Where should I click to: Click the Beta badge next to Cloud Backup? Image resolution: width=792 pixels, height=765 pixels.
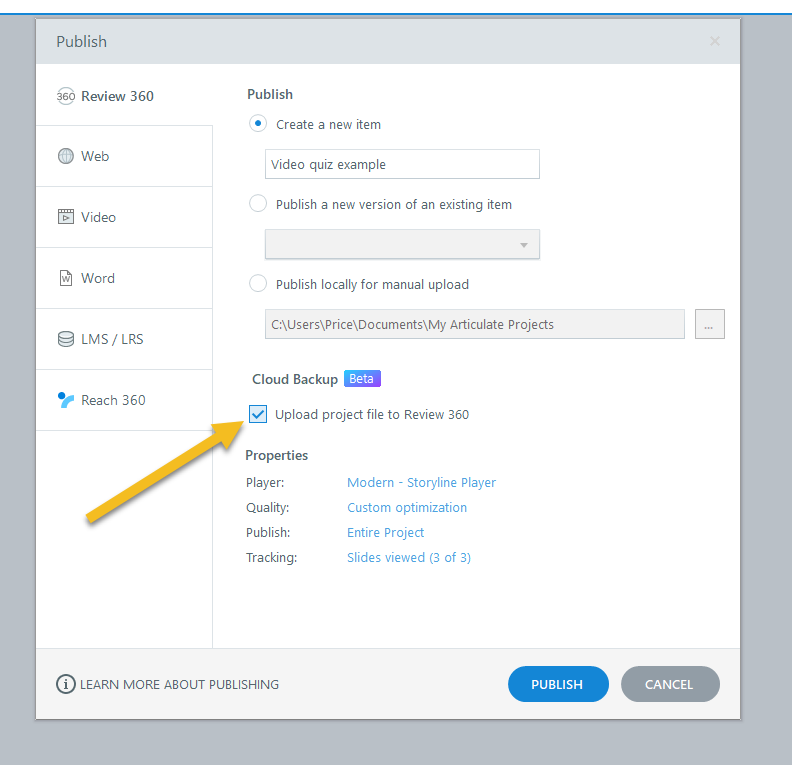point(362,379)
